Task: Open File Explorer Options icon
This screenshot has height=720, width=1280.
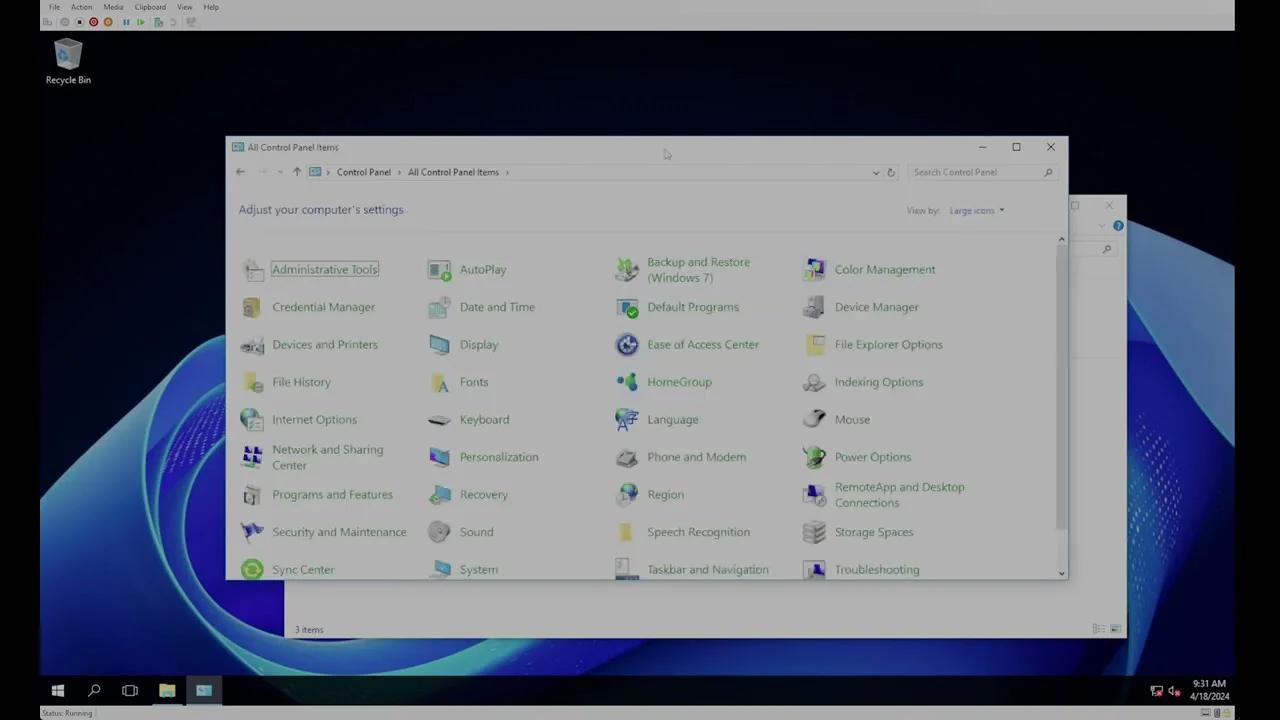Action: tap(815, 345)
